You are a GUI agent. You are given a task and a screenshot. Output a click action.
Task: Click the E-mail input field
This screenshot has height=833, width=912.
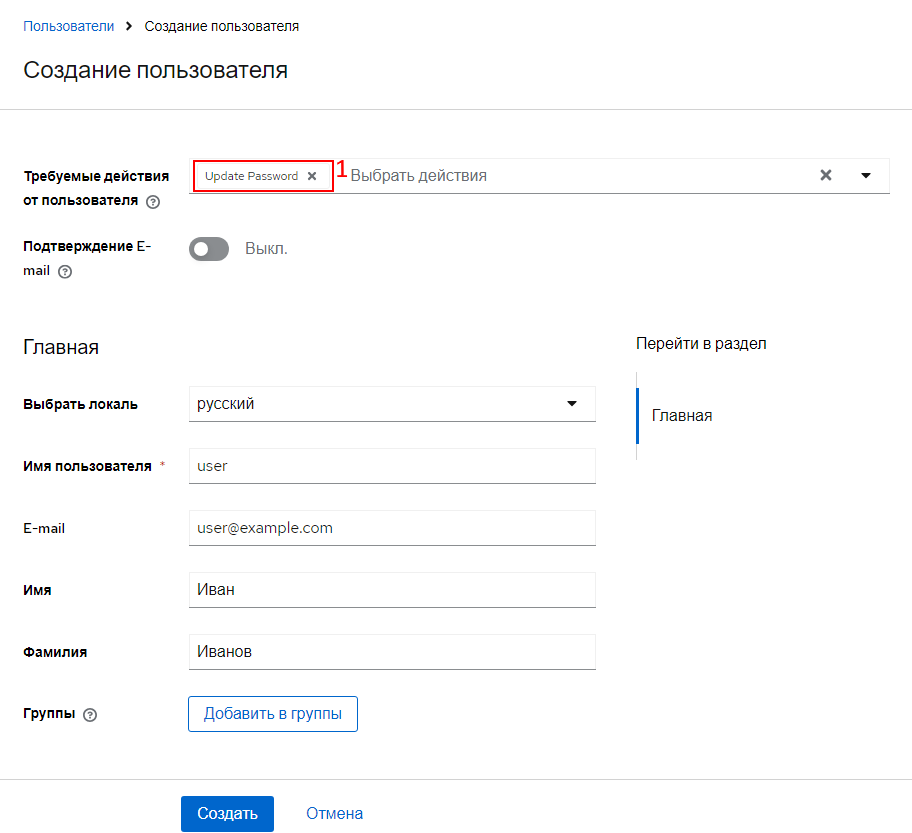click(391, 528)
